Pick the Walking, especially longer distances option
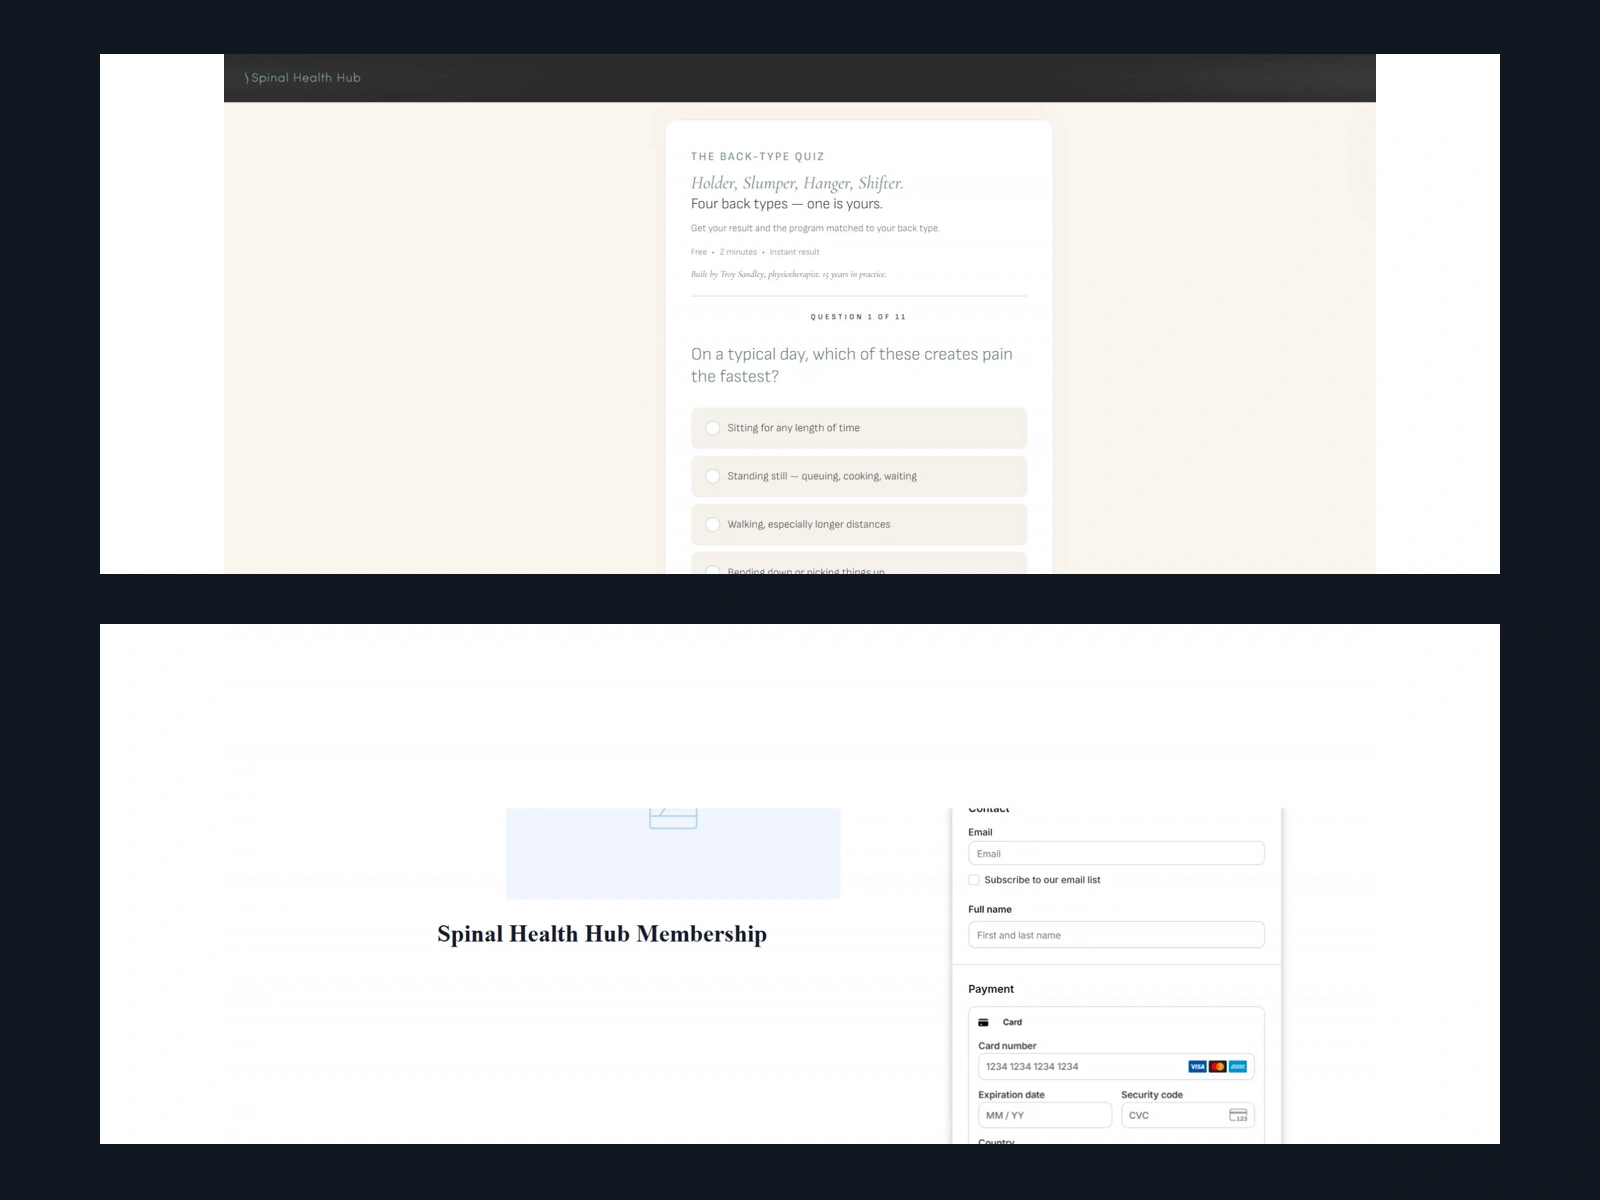The height and width of the screenshot is (1200, 1600). pos(859,524)
